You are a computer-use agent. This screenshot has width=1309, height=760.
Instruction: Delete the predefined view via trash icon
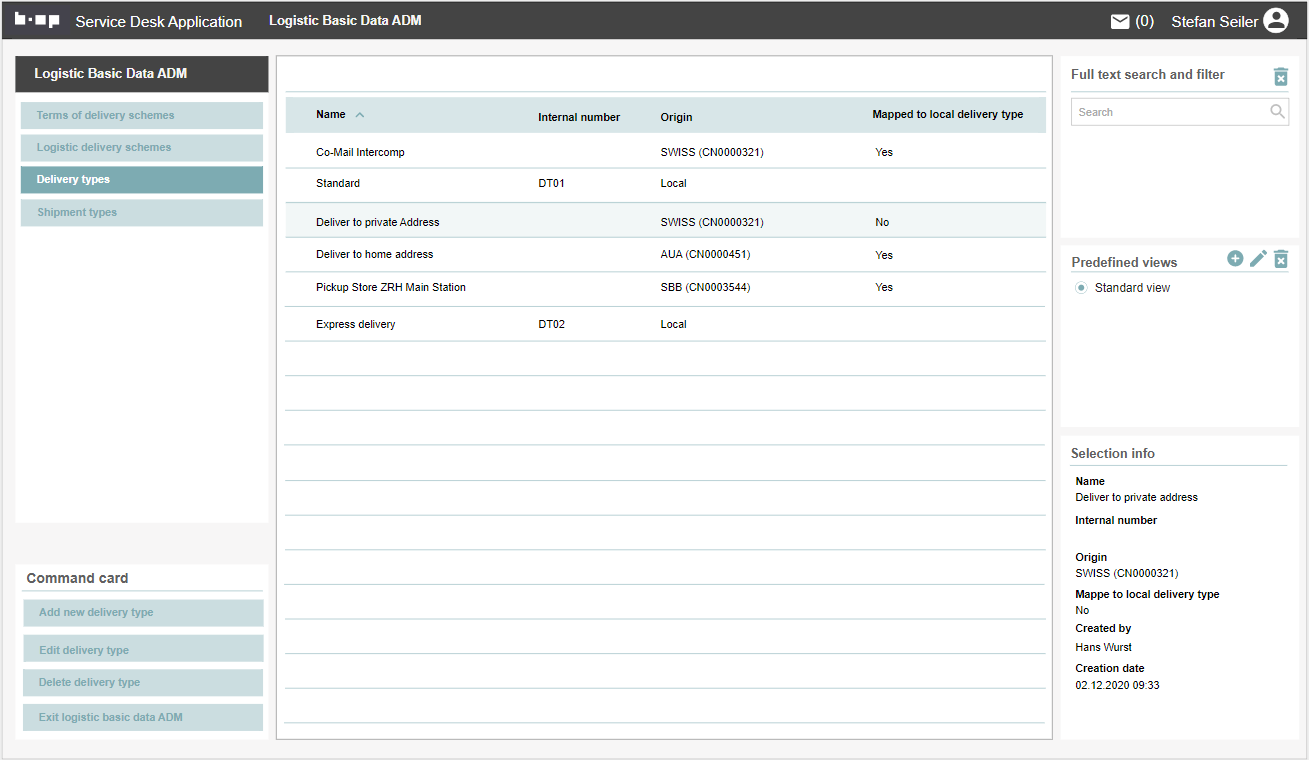[x=1281, y=260]
